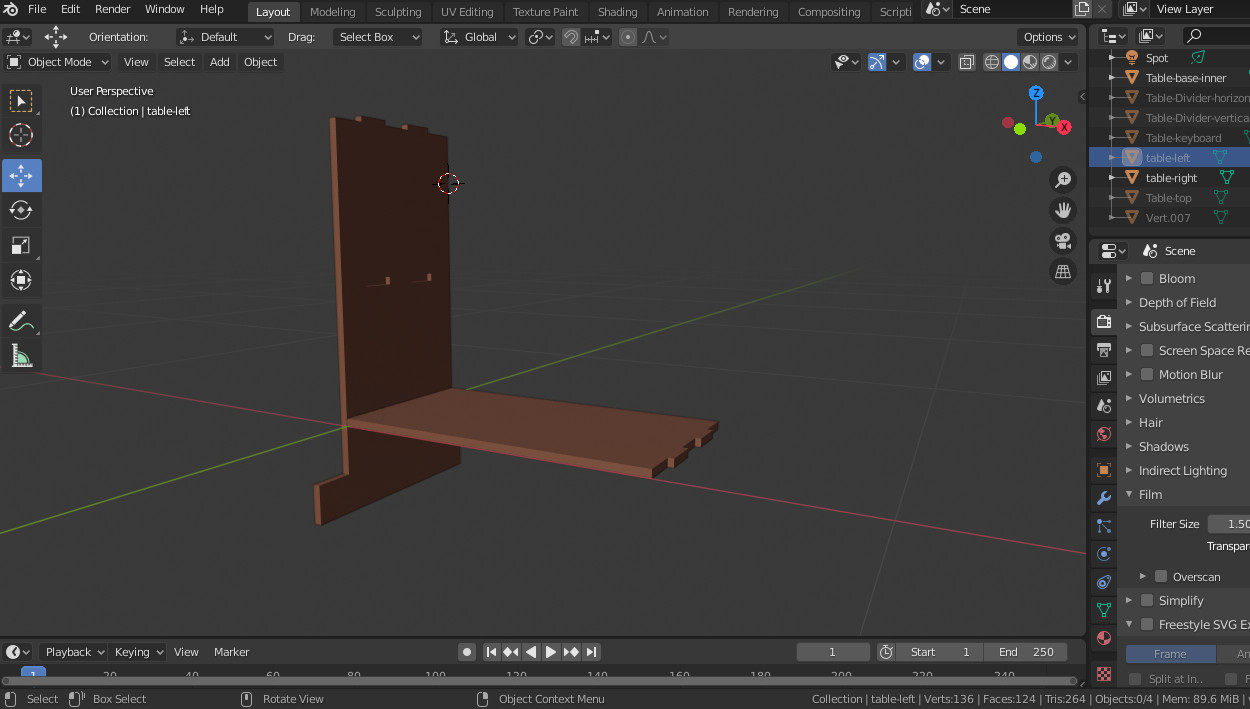Click the Filter Size value field
This screenshot has height=709, width=1250.
[x=1229, y=524]
